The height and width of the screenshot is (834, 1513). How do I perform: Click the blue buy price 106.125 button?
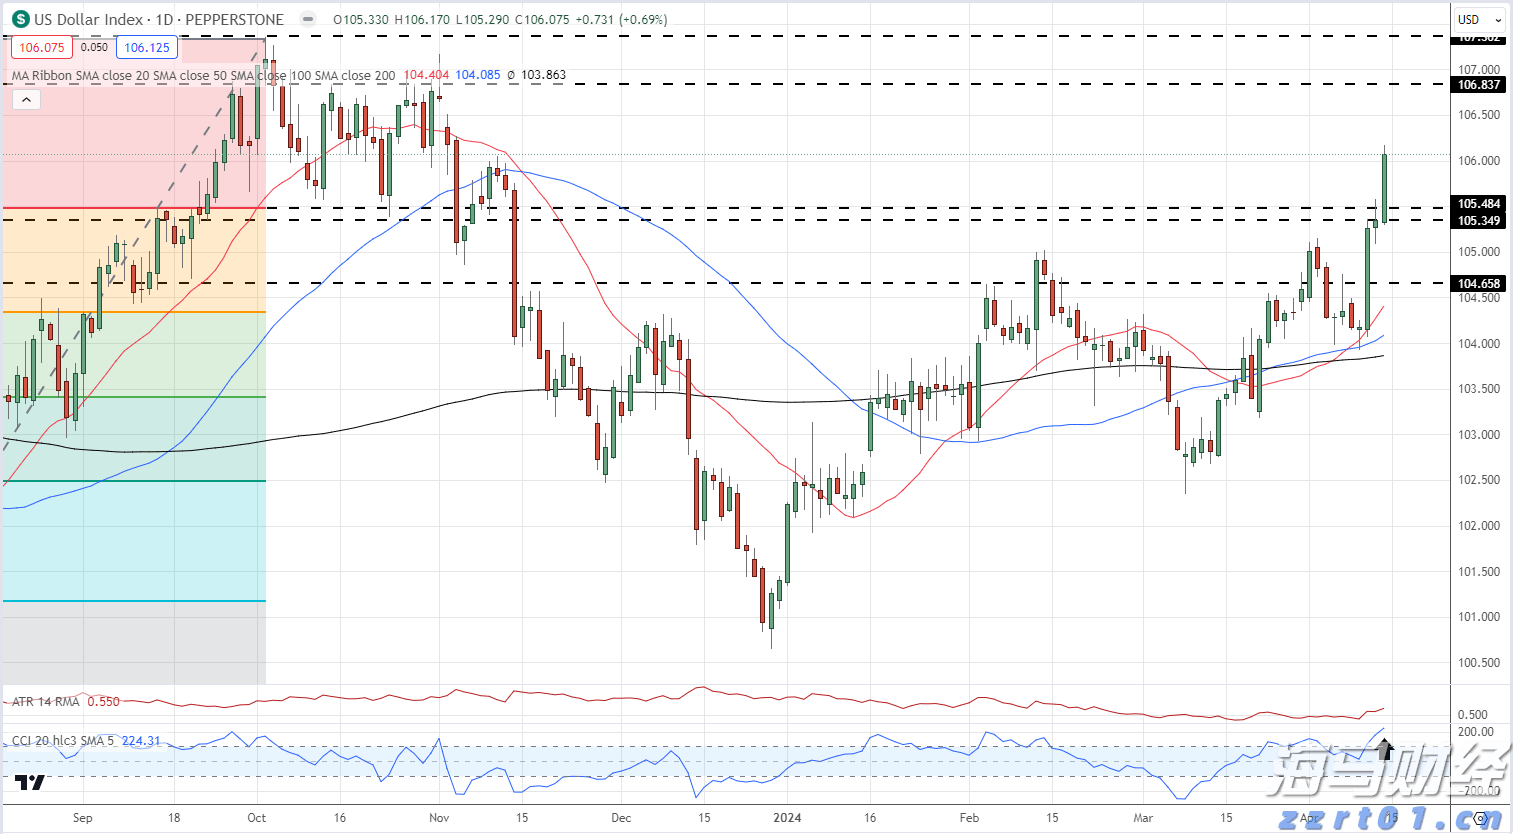point(147,47)
